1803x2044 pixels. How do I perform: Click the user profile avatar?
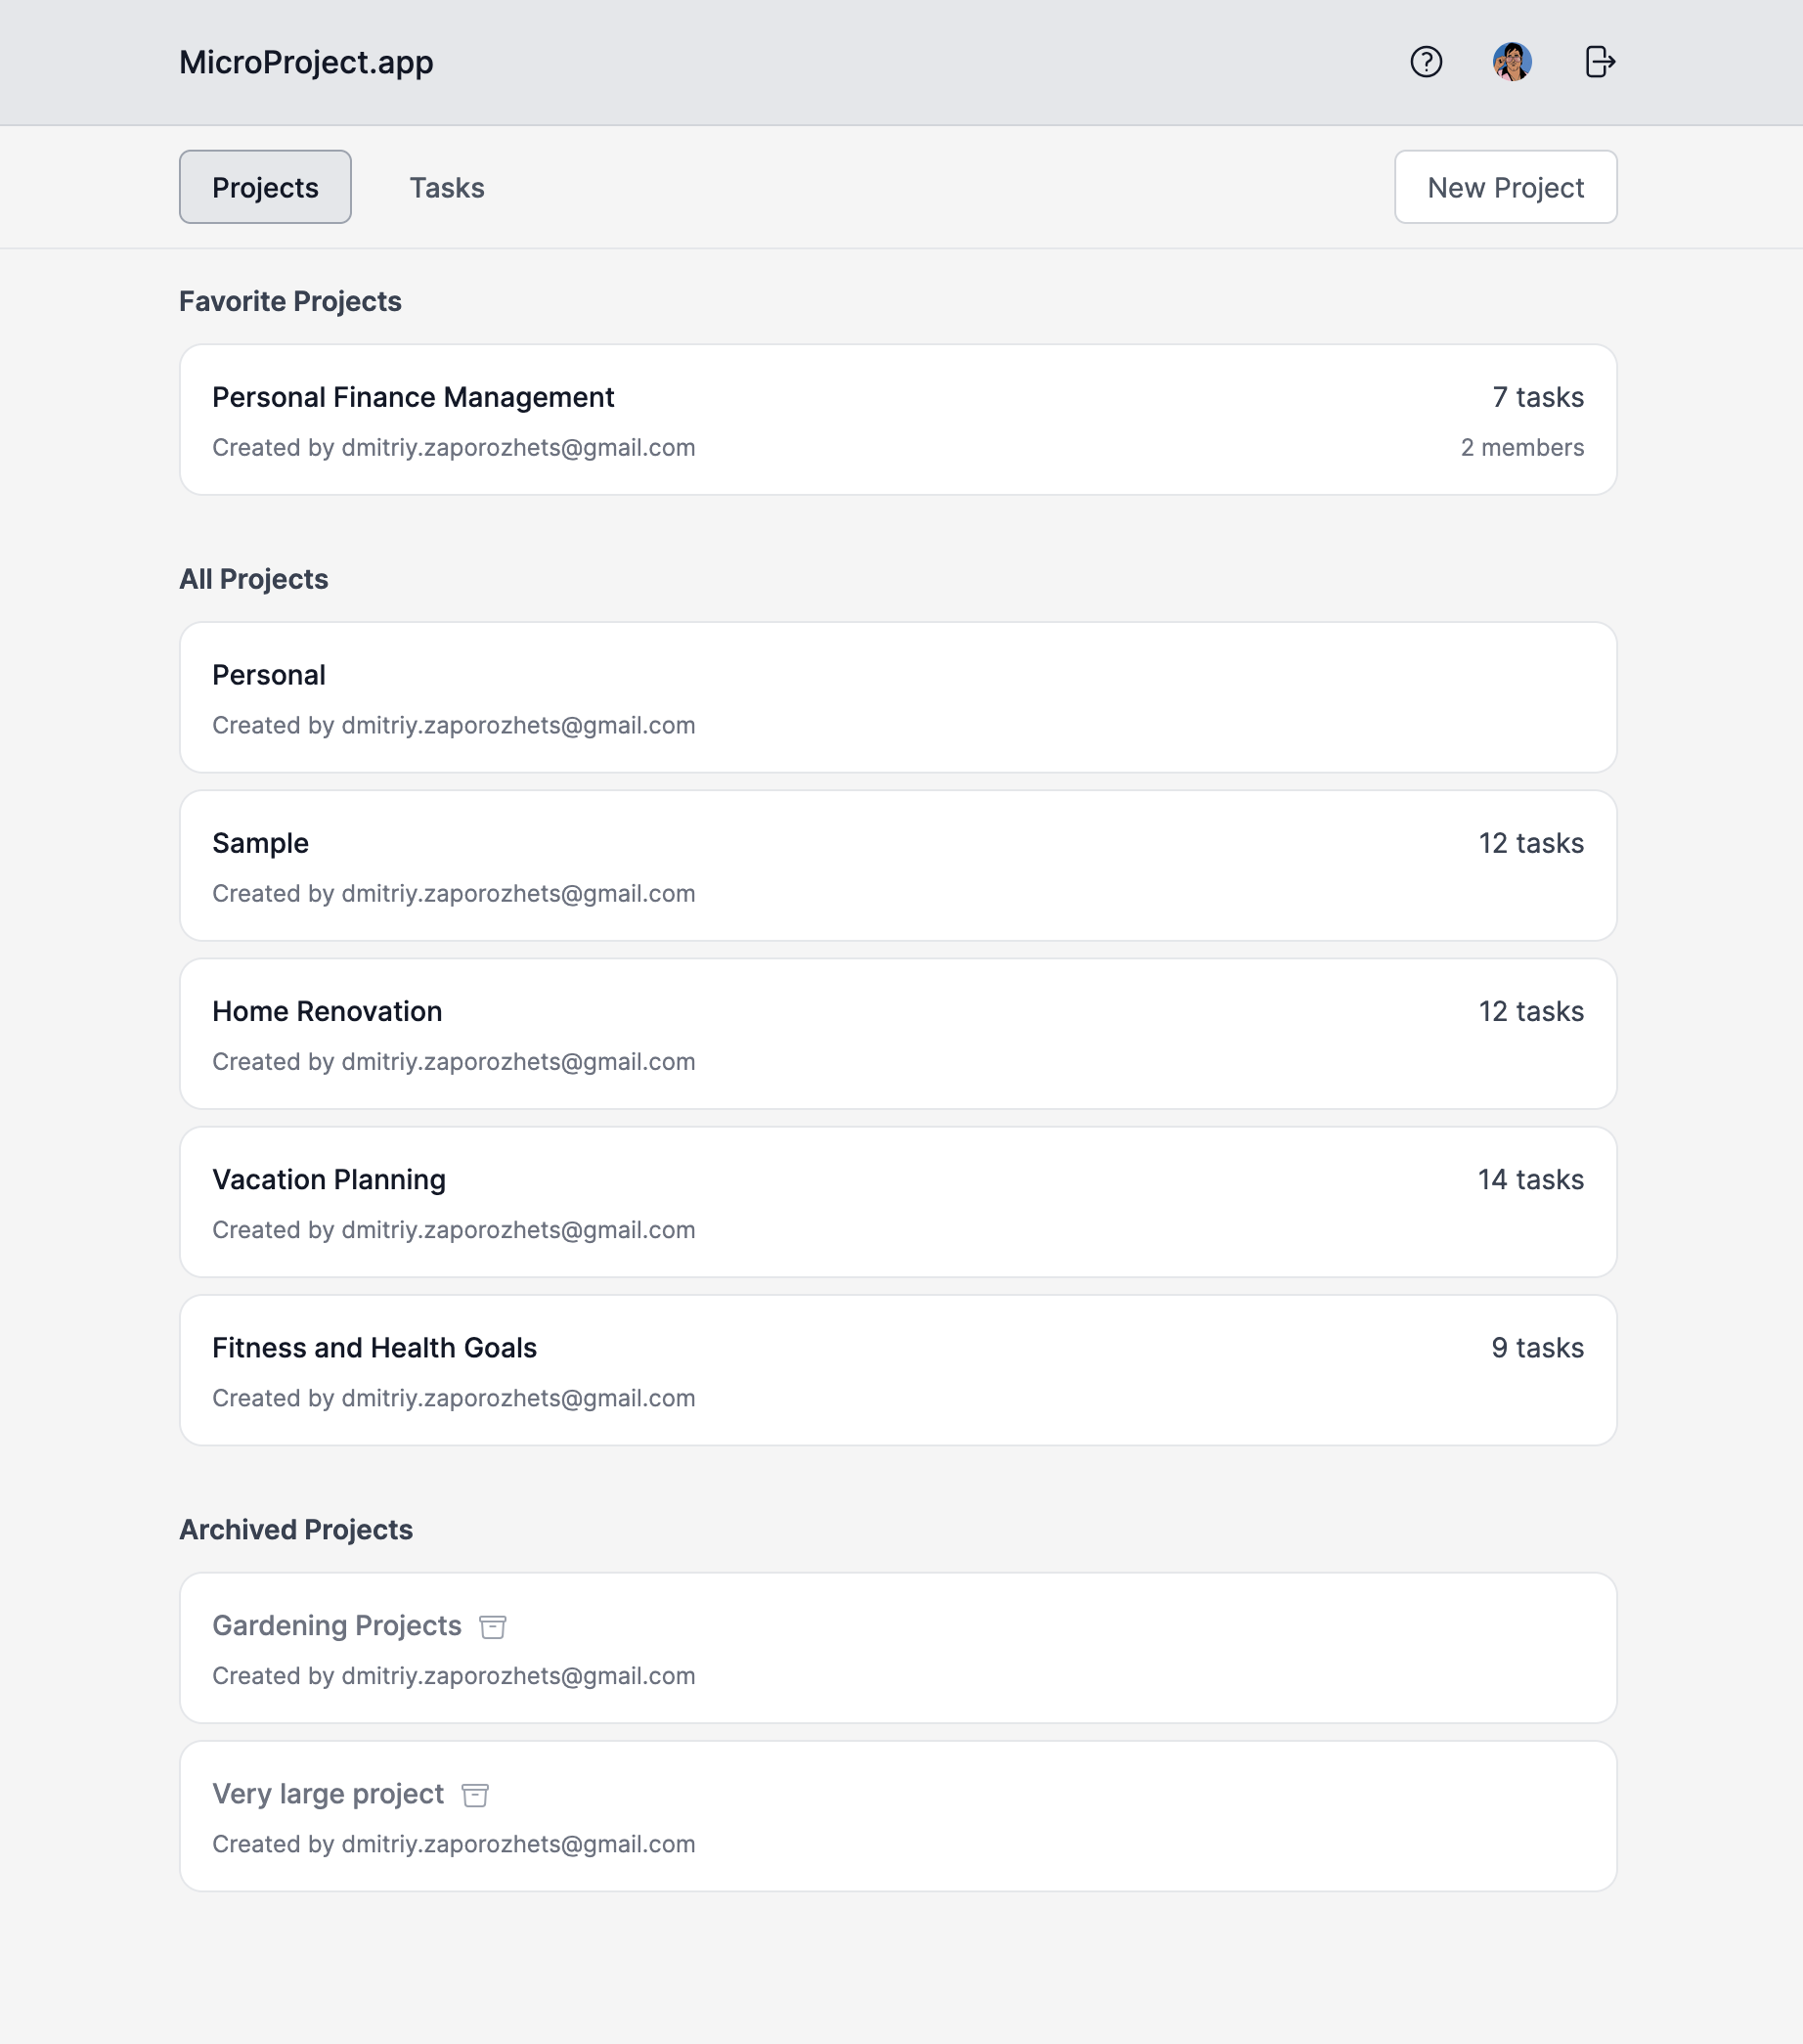click(1511, 62)
